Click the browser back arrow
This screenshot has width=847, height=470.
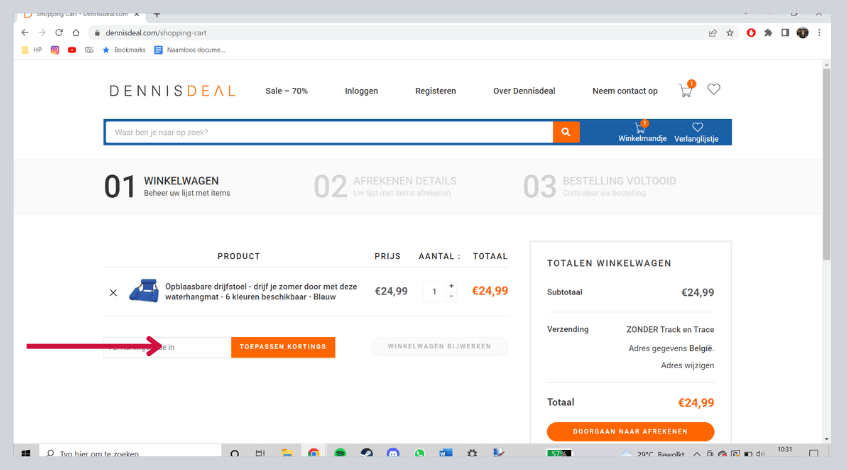(25, 32)
